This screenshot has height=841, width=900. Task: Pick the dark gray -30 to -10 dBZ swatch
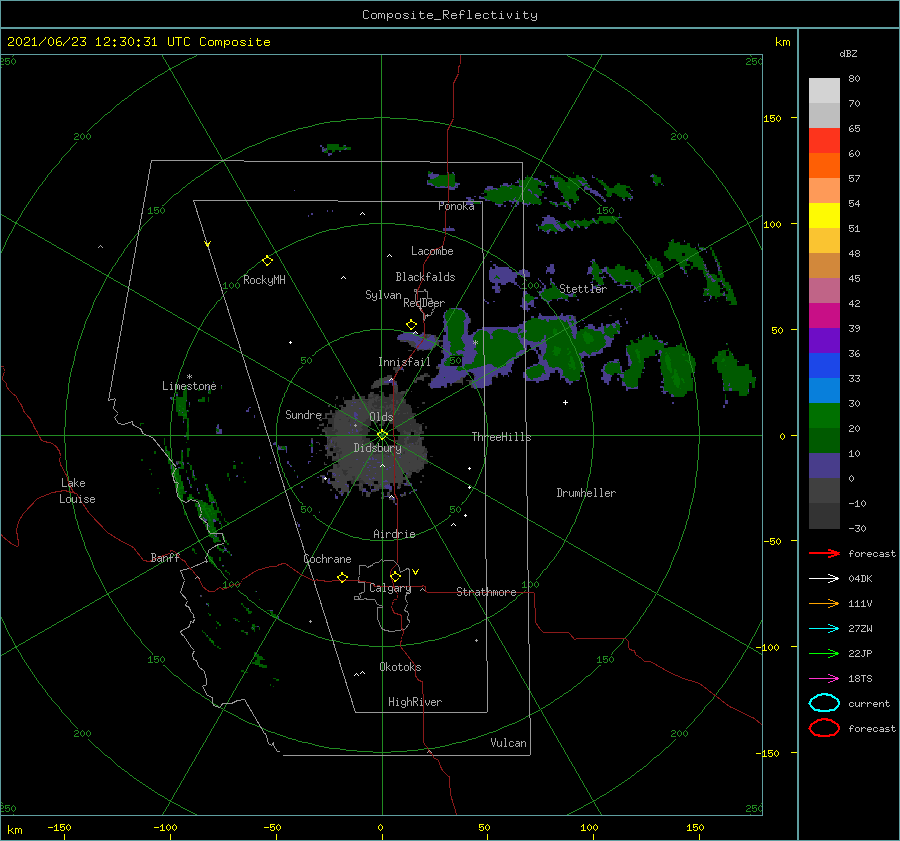(x=824, y=516)
